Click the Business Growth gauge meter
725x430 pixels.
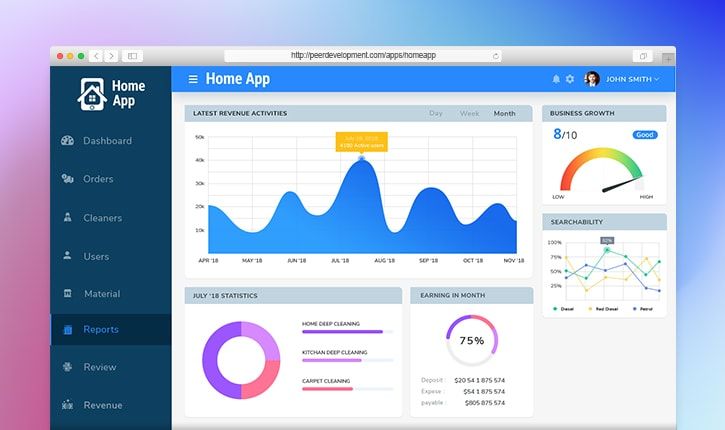[602, 170]
